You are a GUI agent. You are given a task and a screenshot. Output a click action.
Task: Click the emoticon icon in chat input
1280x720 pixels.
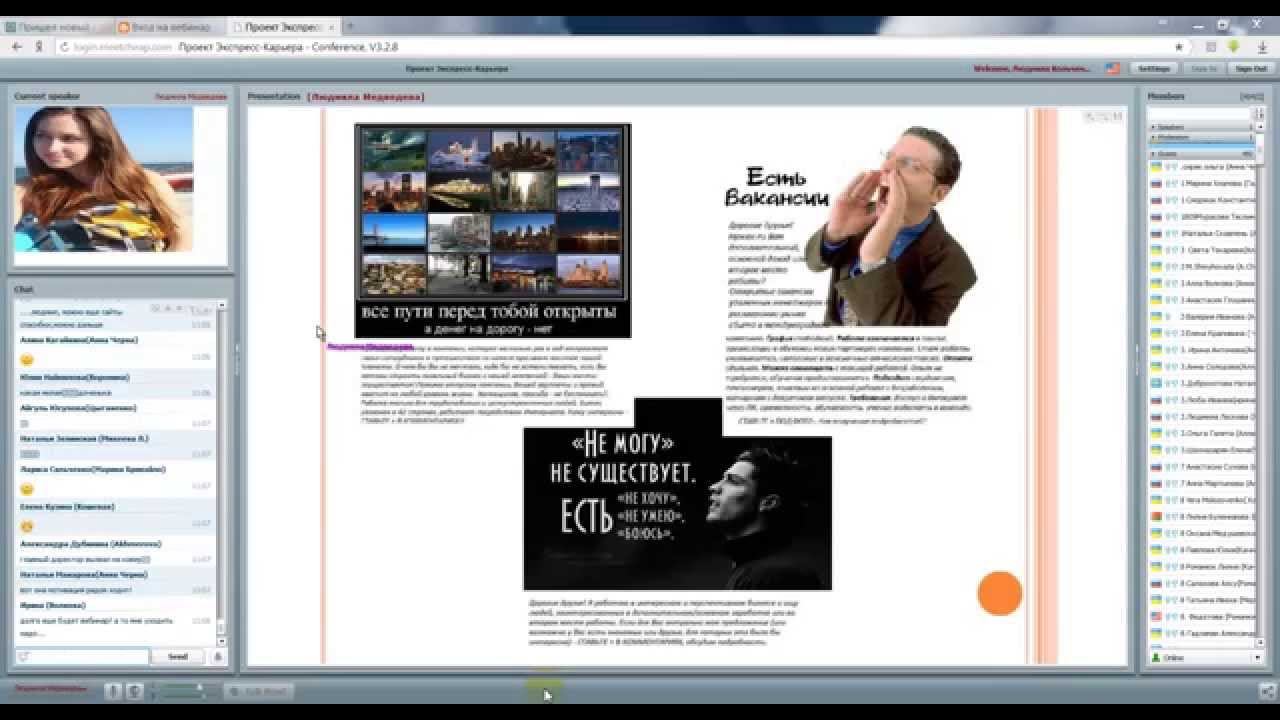[24, 657]
